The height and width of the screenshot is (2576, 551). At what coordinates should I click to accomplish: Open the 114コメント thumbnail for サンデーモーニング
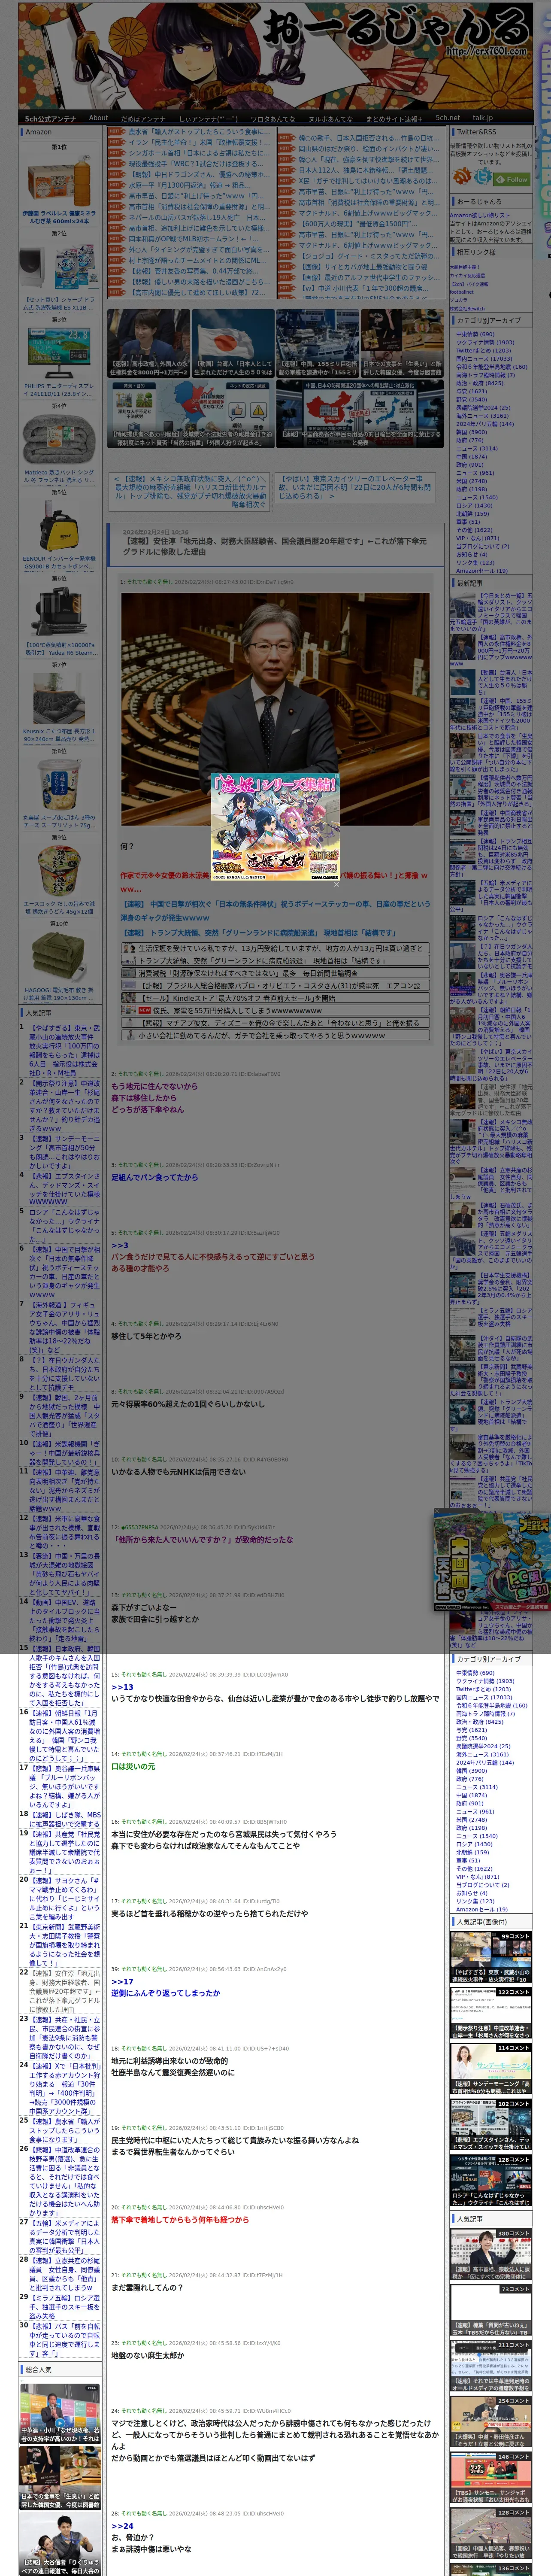coord(490,2069)
